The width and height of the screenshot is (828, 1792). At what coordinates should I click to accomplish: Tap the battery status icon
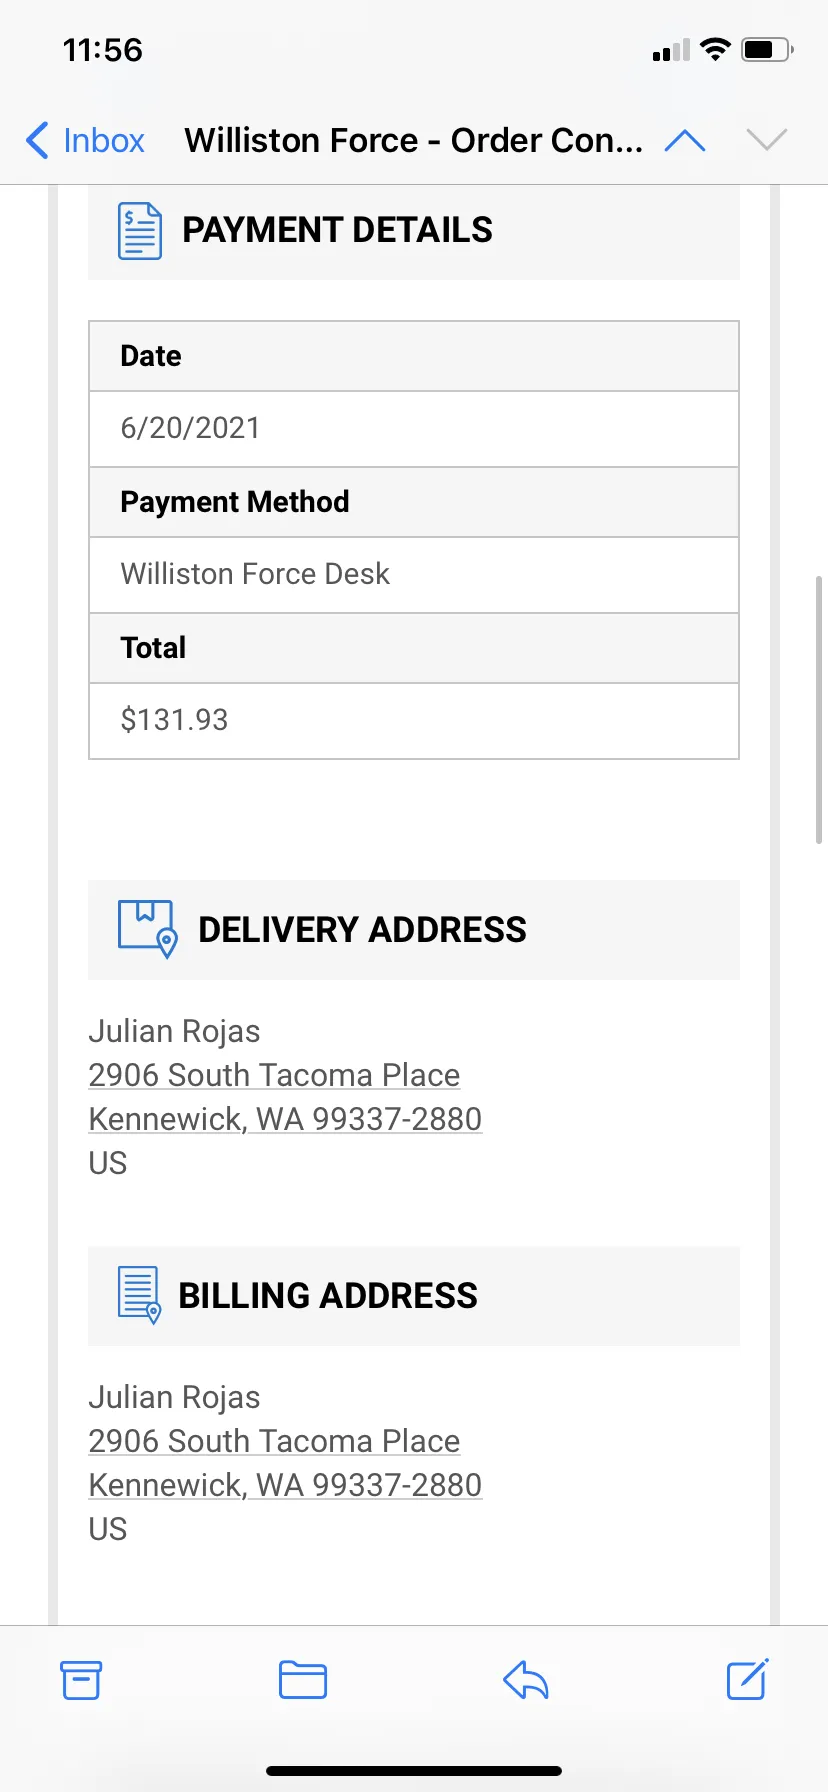pyautogui.click(x=767, y=50)
